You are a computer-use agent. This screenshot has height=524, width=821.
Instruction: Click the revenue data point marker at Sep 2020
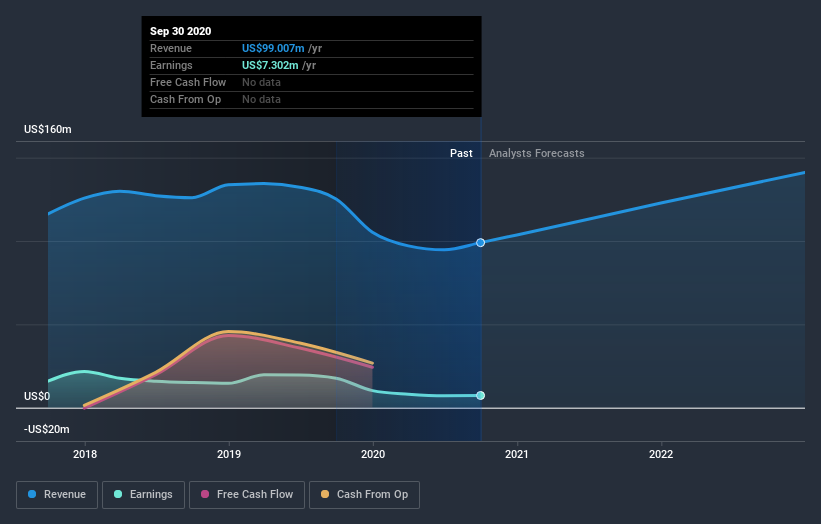pyautogui.click(x=480, y=242)
